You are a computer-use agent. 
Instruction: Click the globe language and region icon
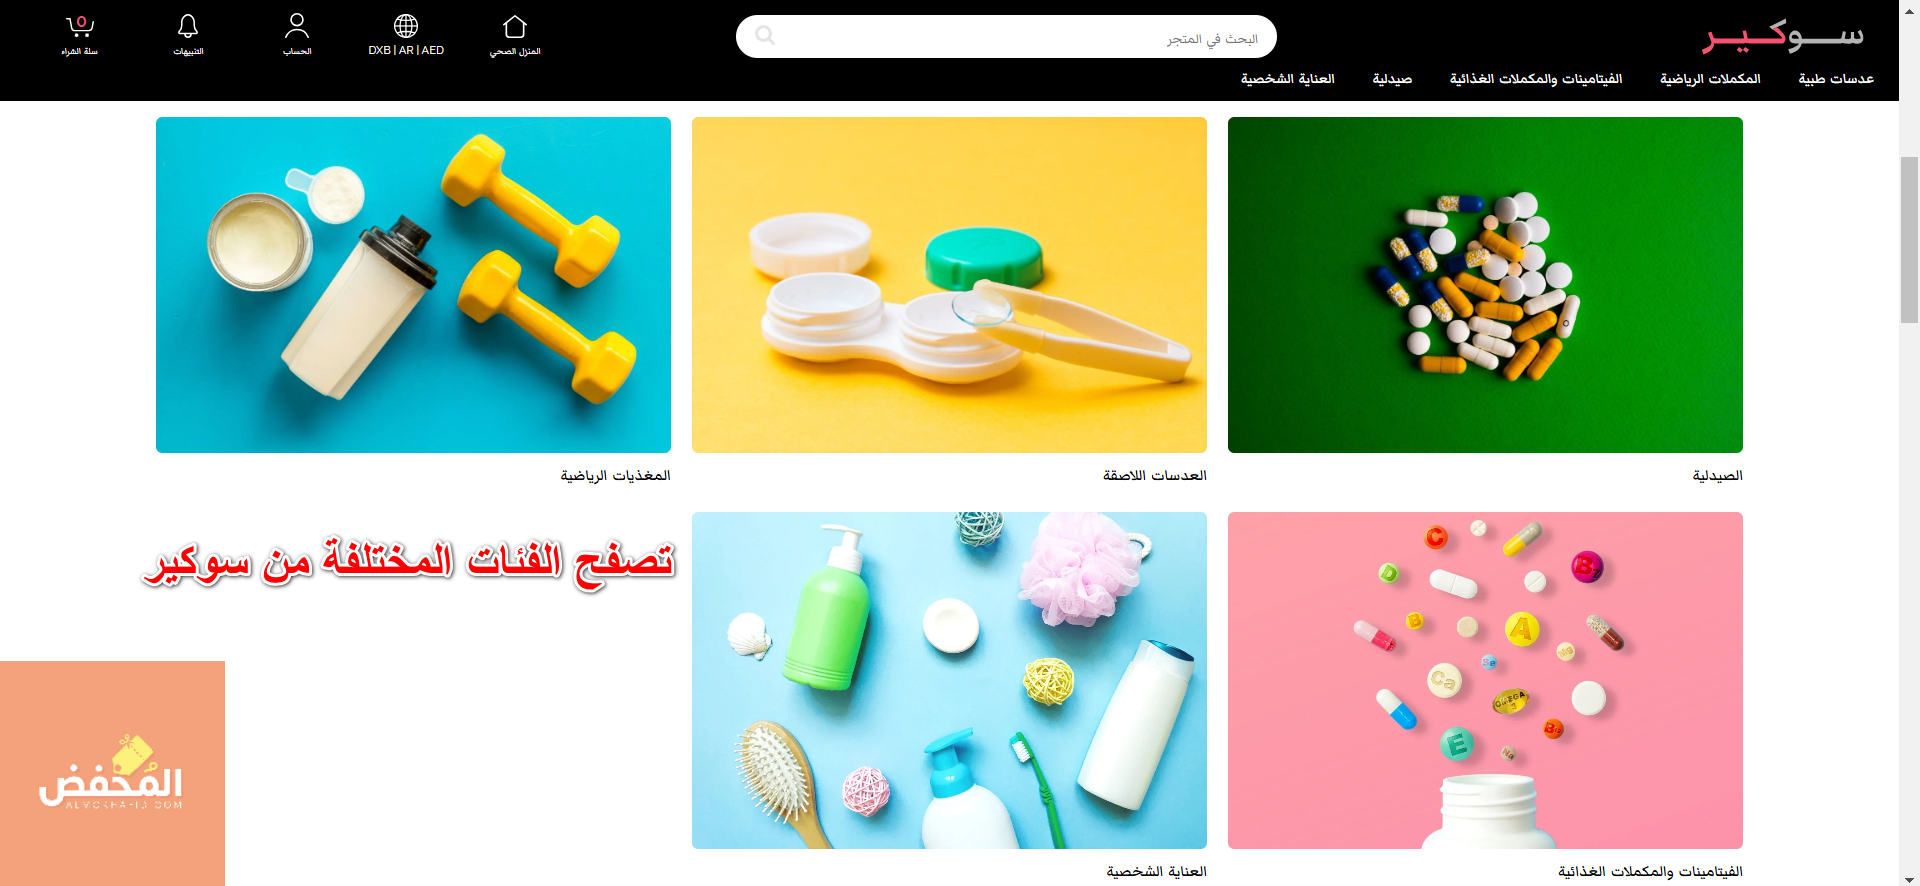pyautogui.click(x=406, y=26)
